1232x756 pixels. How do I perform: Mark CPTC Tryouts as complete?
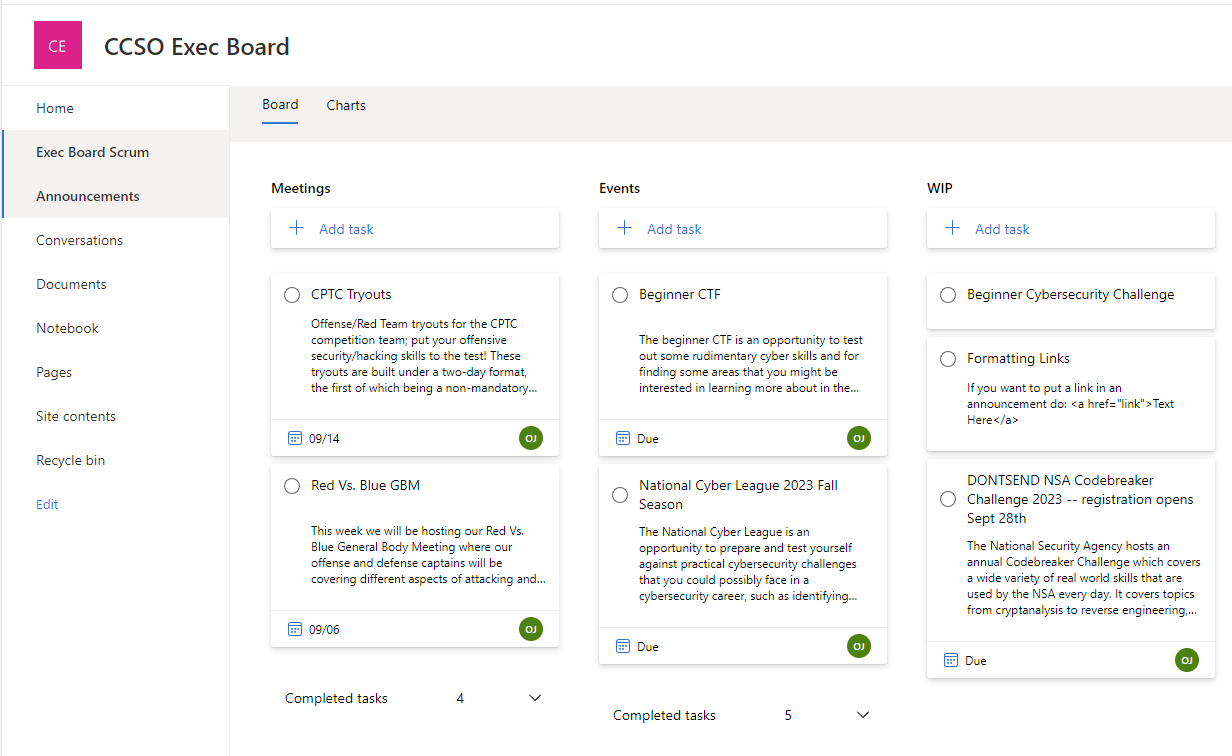pyautogui.click(x=292, y=294)
